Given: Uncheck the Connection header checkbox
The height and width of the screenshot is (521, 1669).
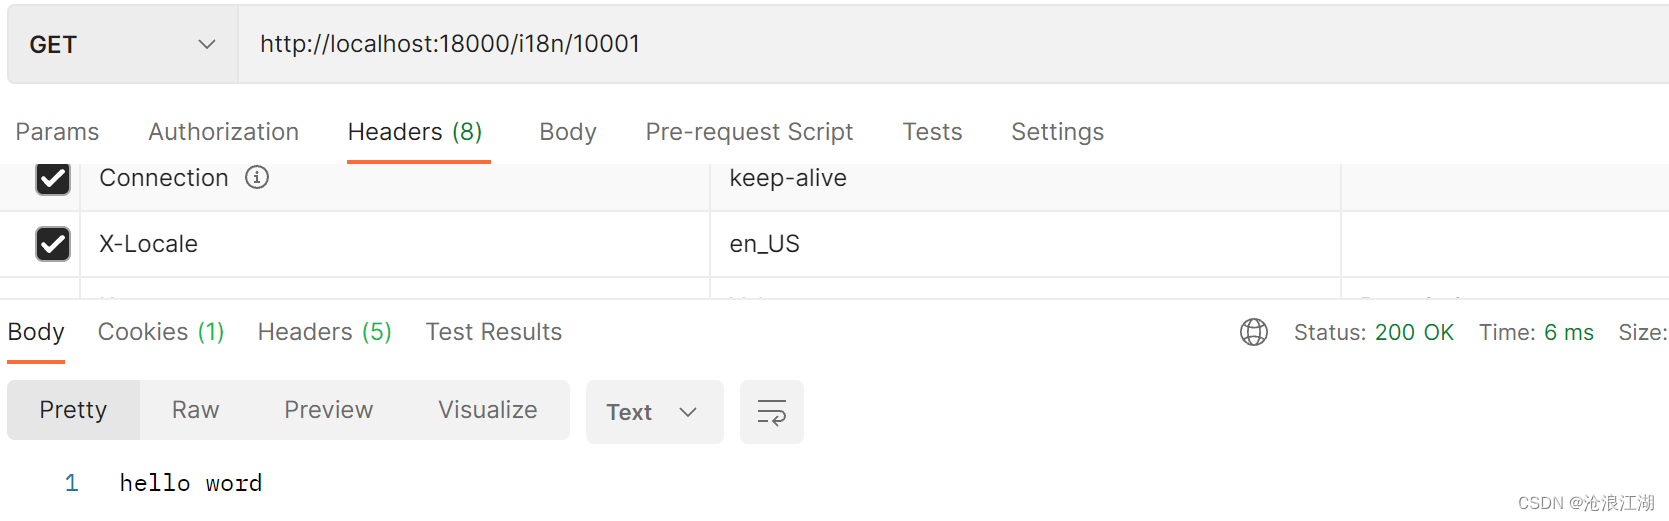Looking at the screenshot, I should 53,178.
